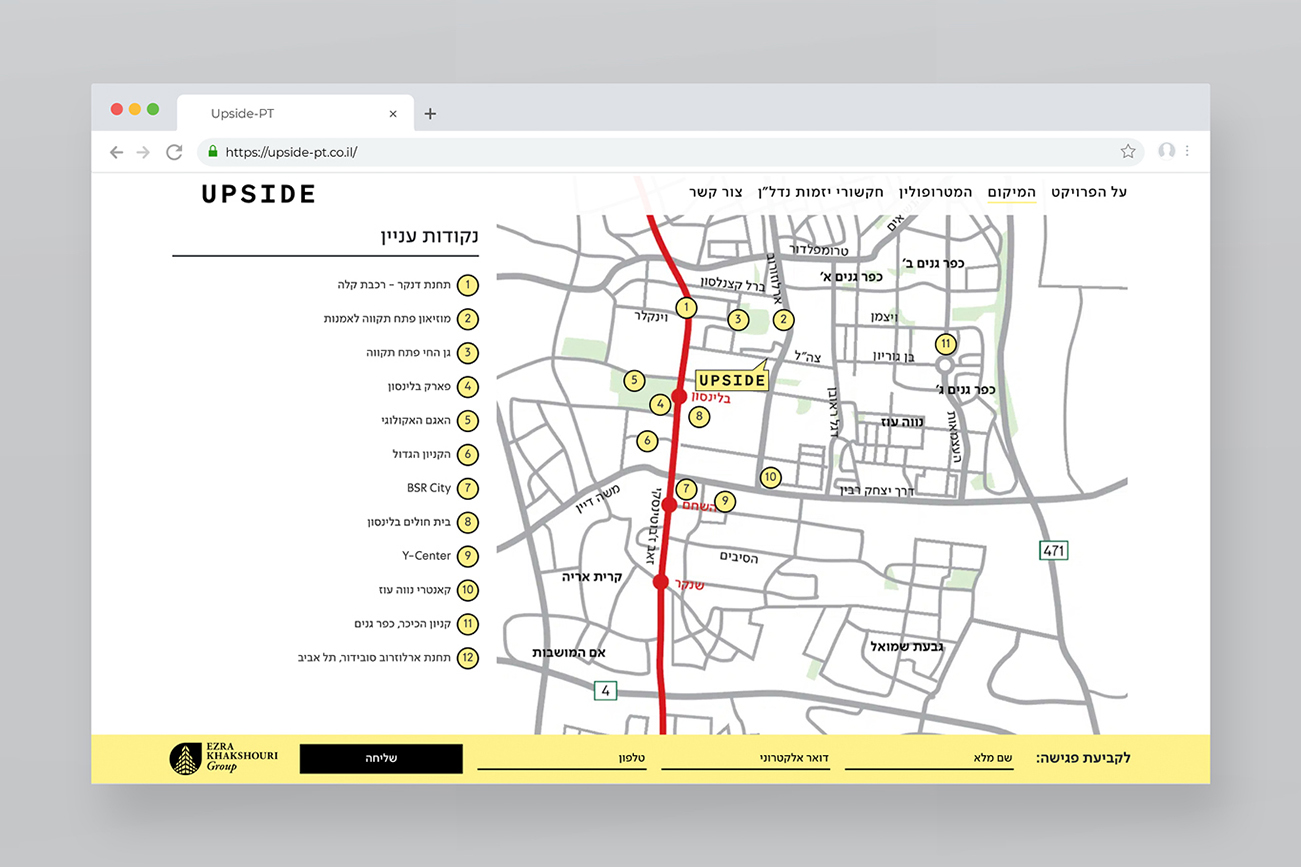
Task: Click map marker number 1
Action: coord(685,308)
